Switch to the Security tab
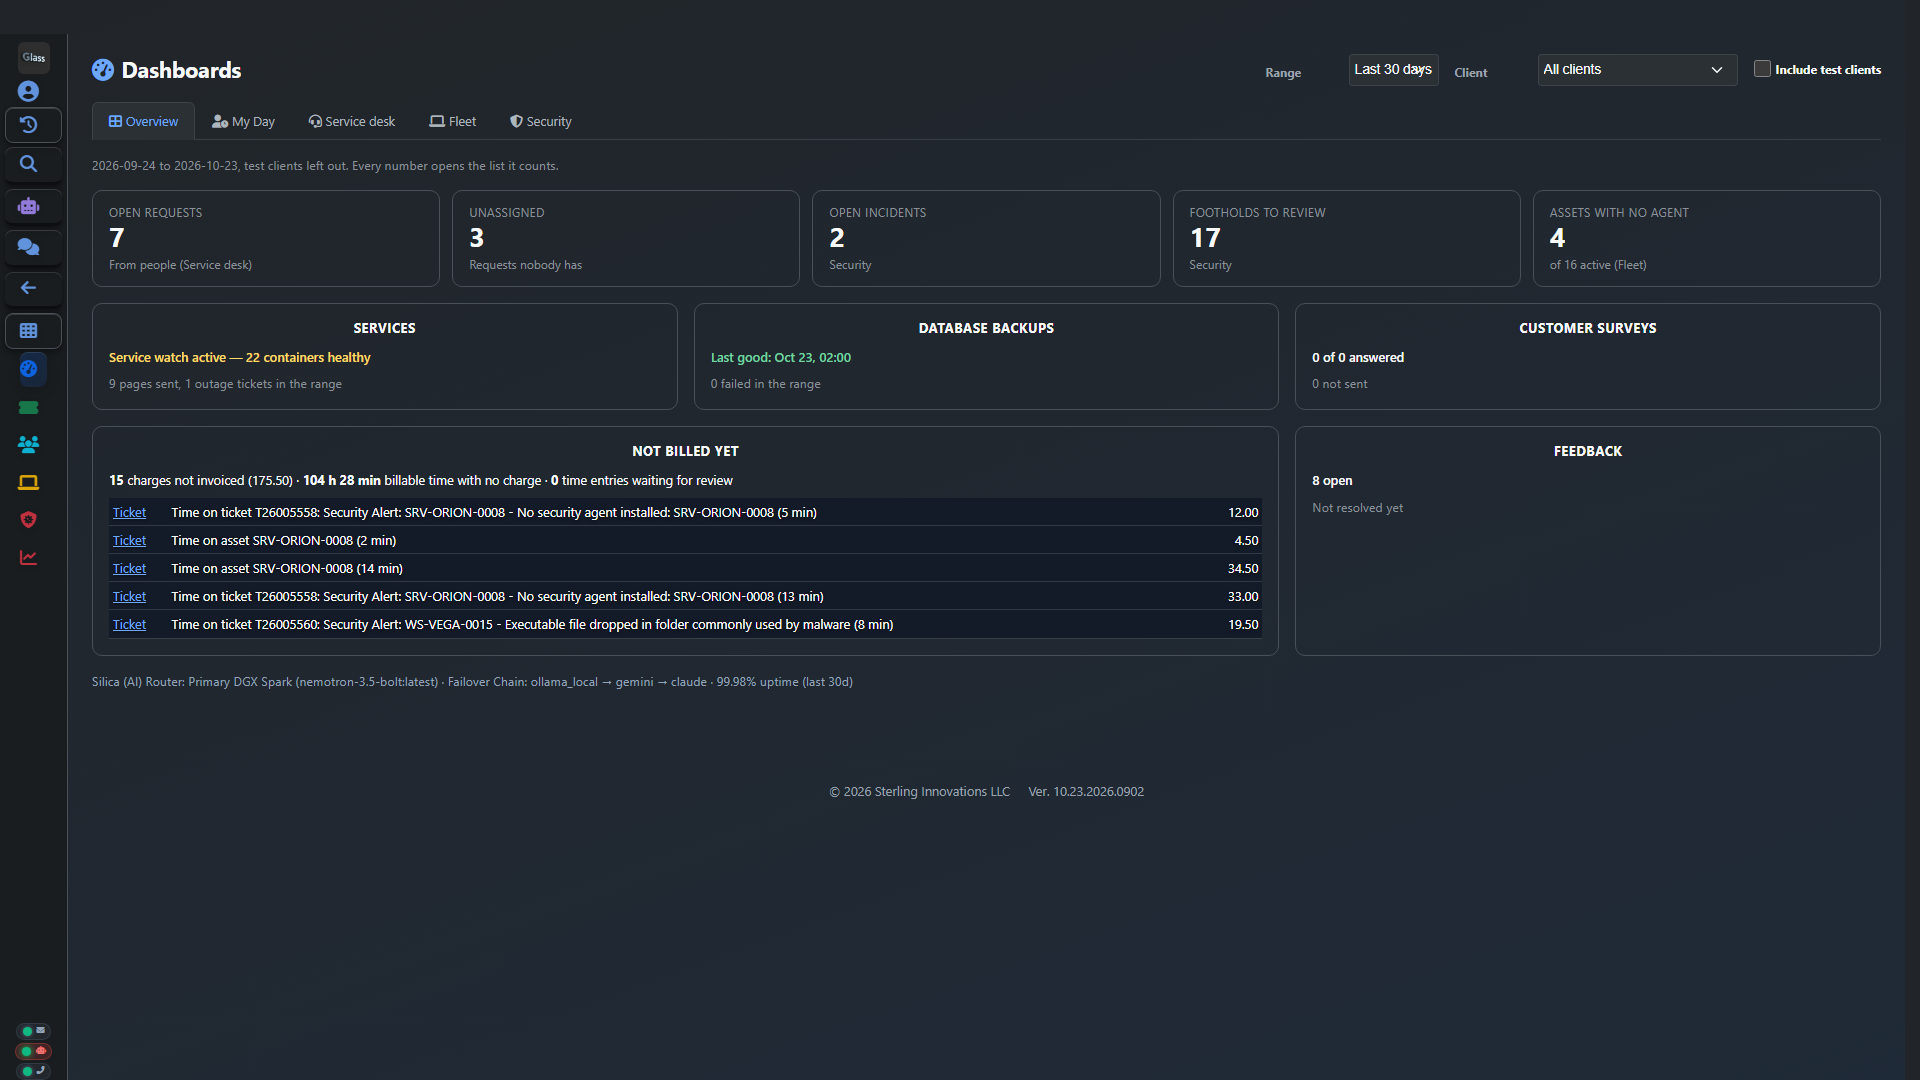1920x1080 pixels. click(541, 121)
